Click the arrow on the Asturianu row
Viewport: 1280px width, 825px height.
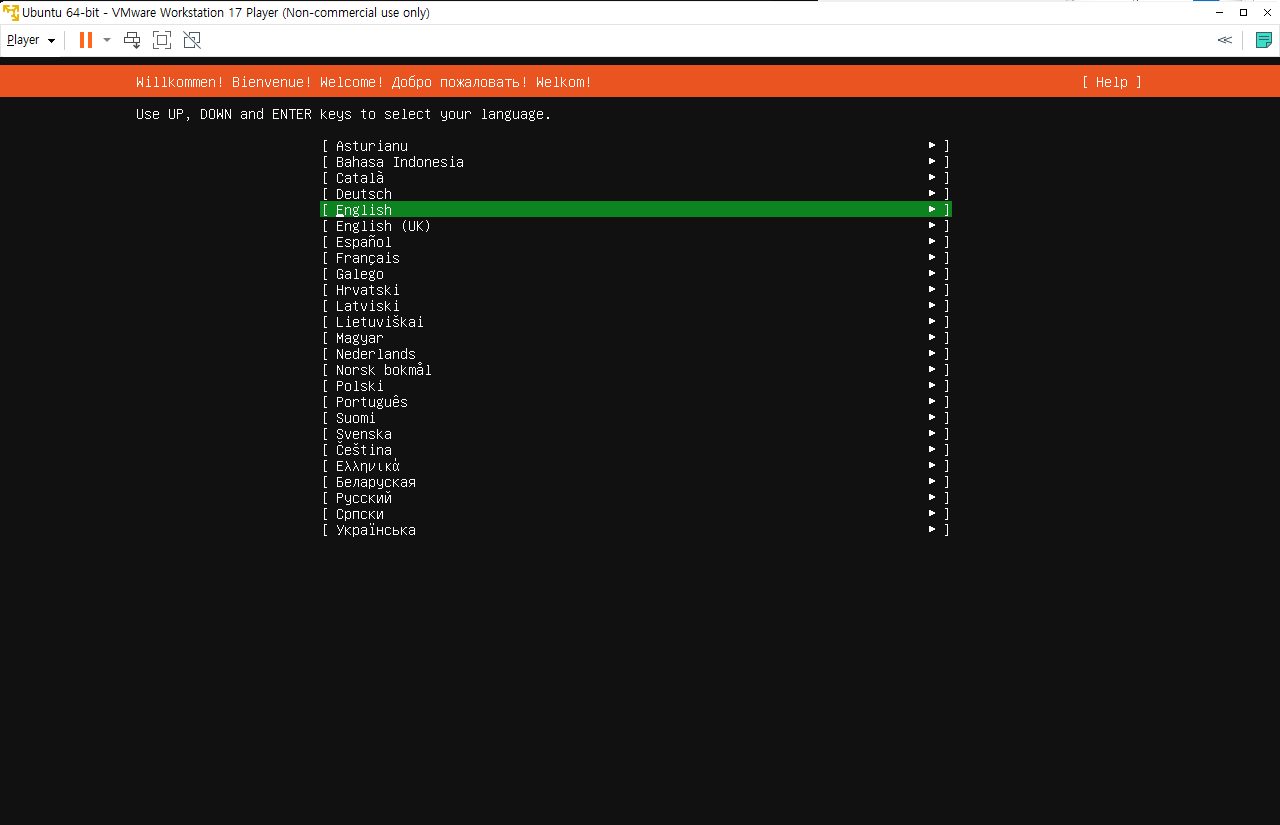(x=932, y=146)
